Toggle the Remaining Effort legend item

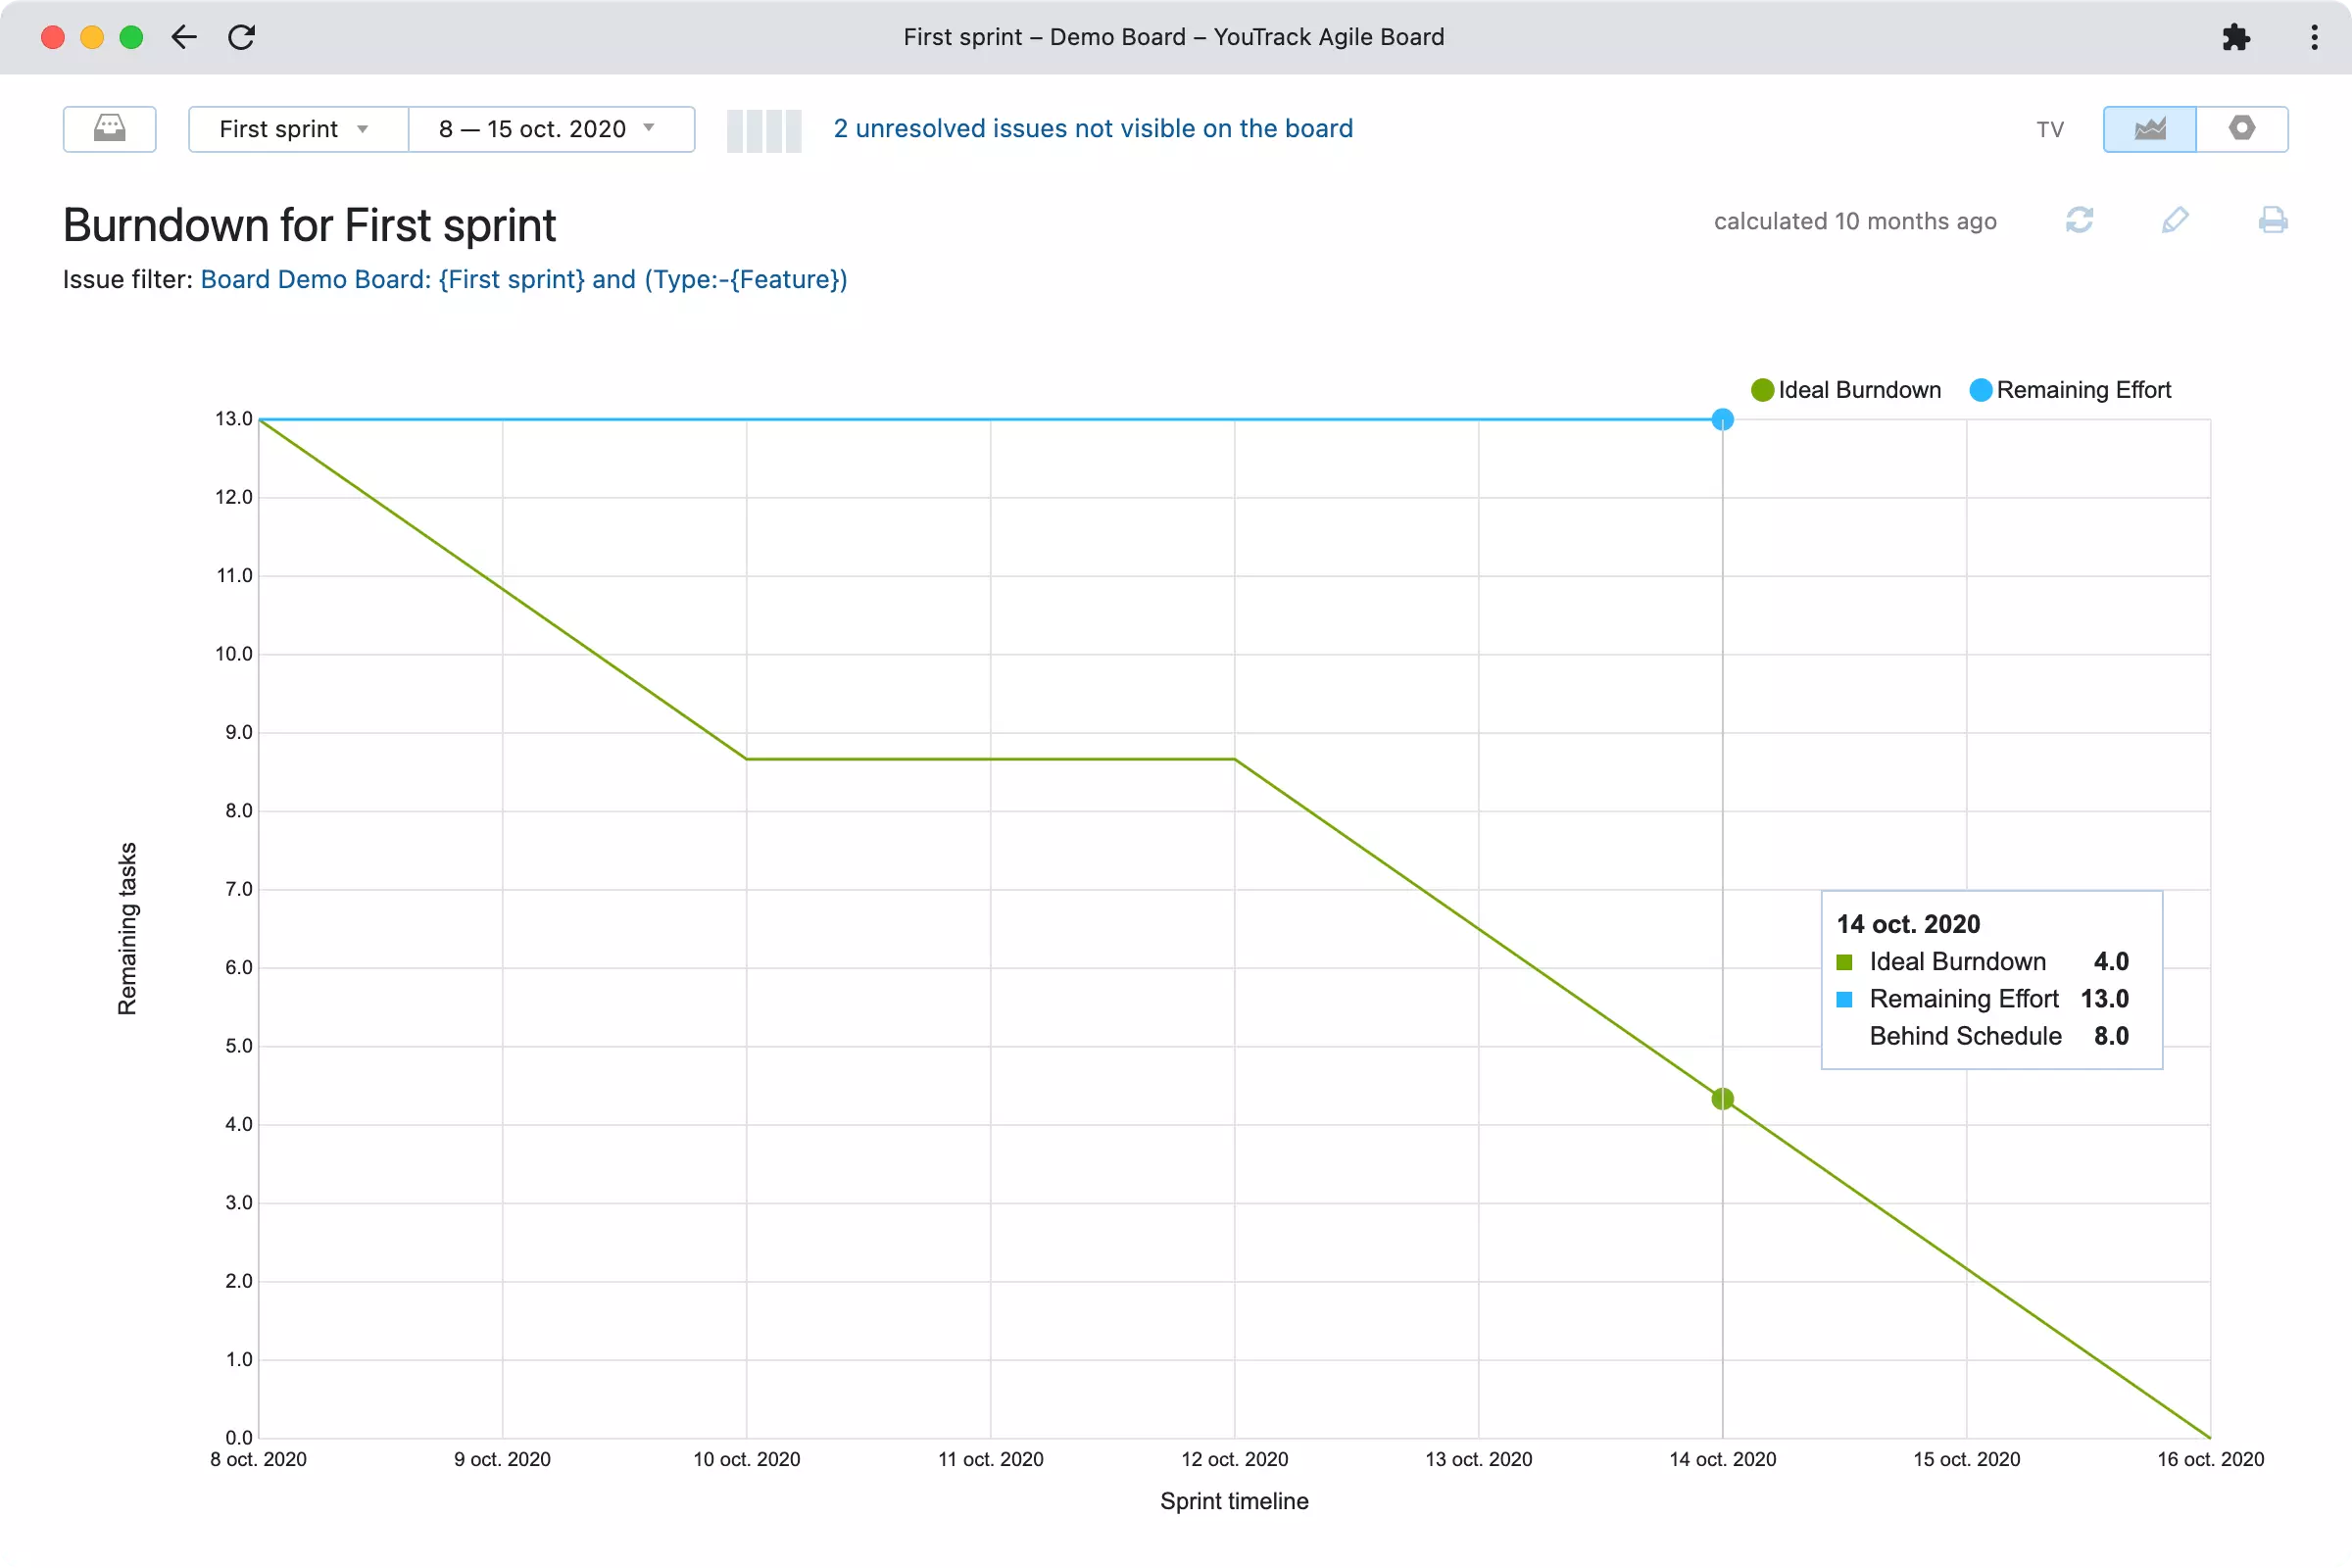pos(2070,390)
